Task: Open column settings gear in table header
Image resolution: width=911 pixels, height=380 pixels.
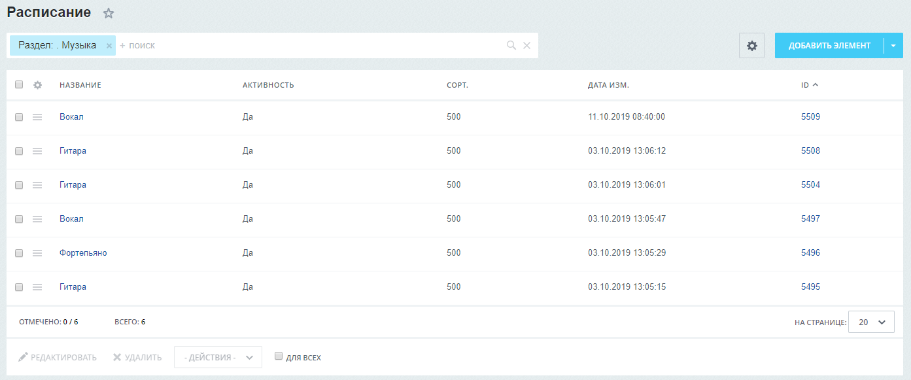Action: pos(38,85)
